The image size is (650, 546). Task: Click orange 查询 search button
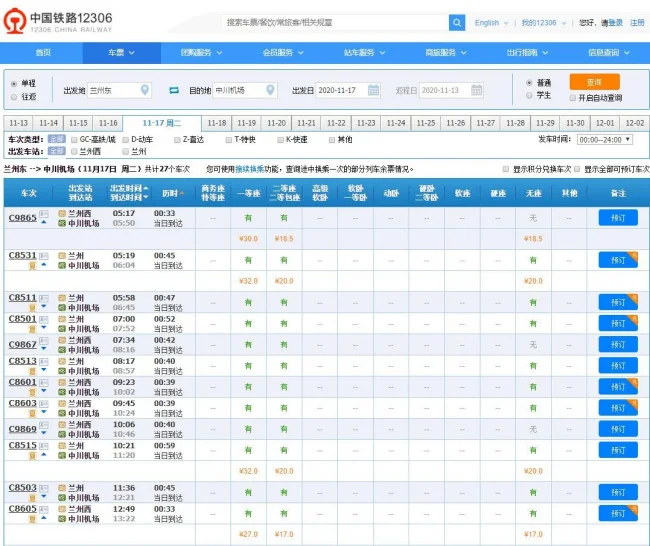[594, 82]
